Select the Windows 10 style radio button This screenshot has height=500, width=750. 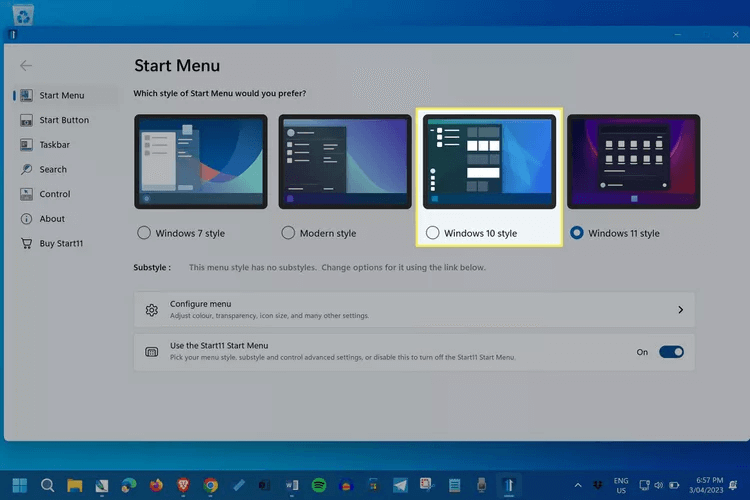click(432, 233)
